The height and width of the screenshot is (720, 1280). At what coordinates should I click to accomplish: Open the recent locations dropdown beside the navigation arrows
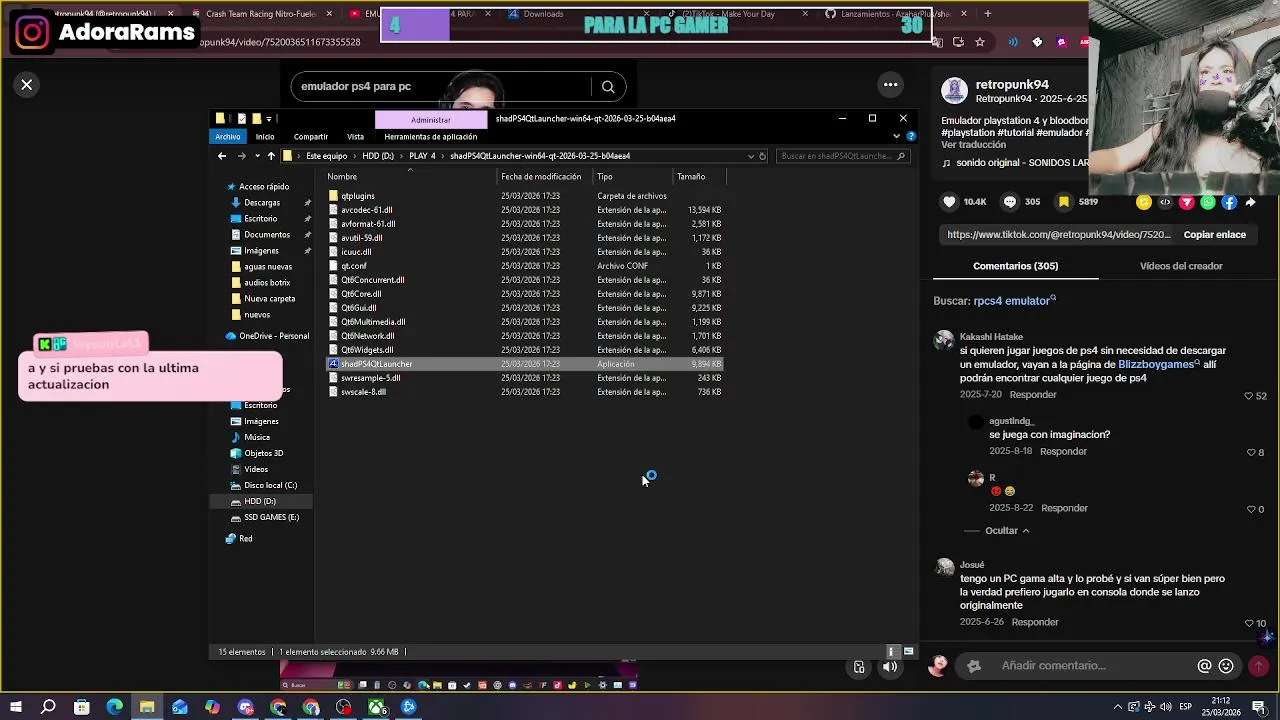coord(257,156)
